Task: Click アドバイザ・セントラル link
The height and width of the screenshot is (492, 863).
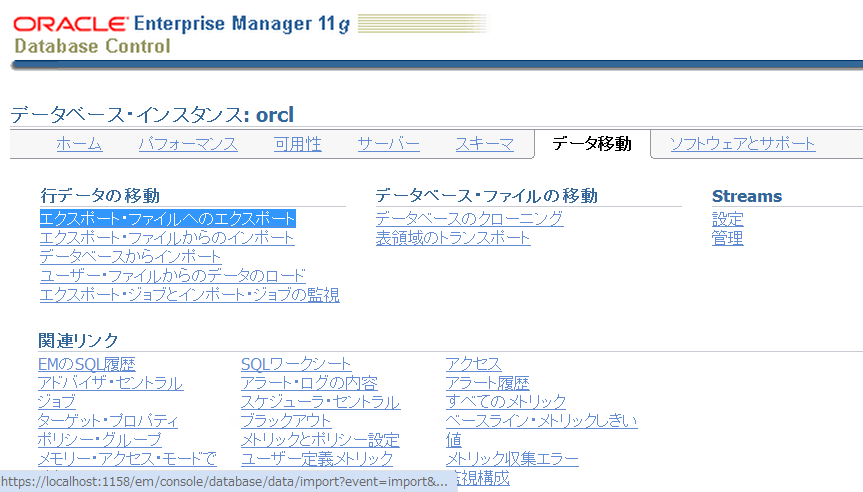Action: 110,383
